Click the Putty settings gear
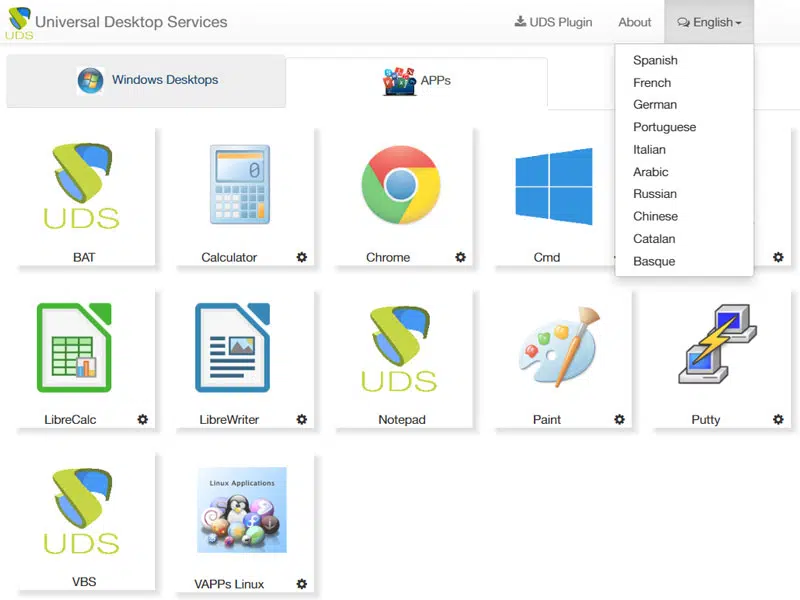This screenshot has height=600, width=800. (778, 419)
